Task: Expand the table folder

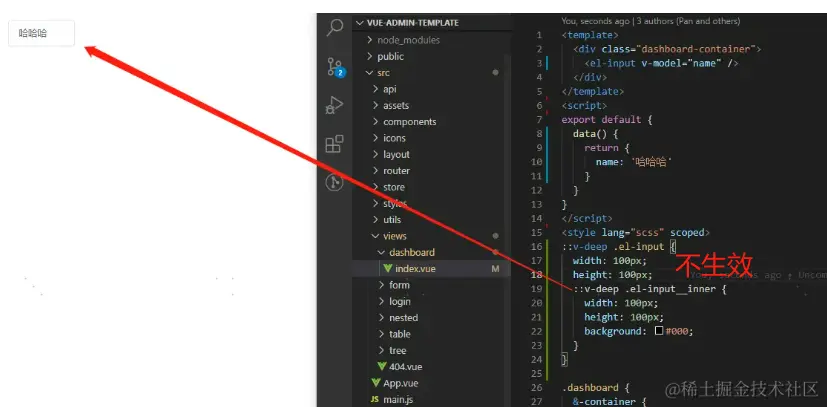Action: [x=382, y=334]
